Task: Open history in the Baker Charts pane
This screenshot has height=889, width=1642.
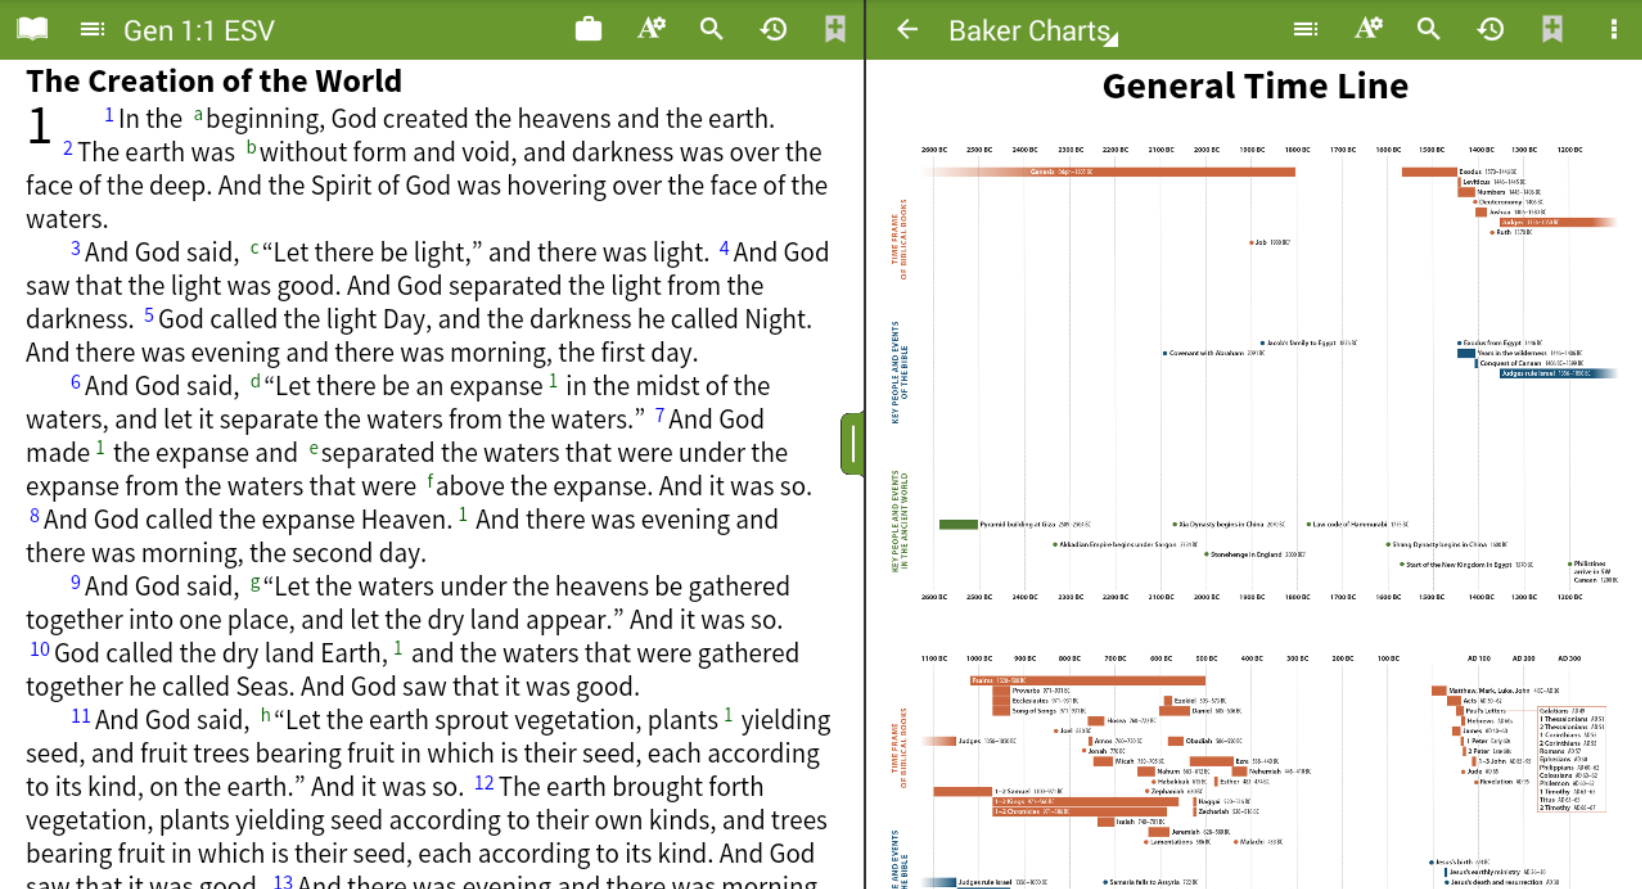Action: pos(1490,29)
